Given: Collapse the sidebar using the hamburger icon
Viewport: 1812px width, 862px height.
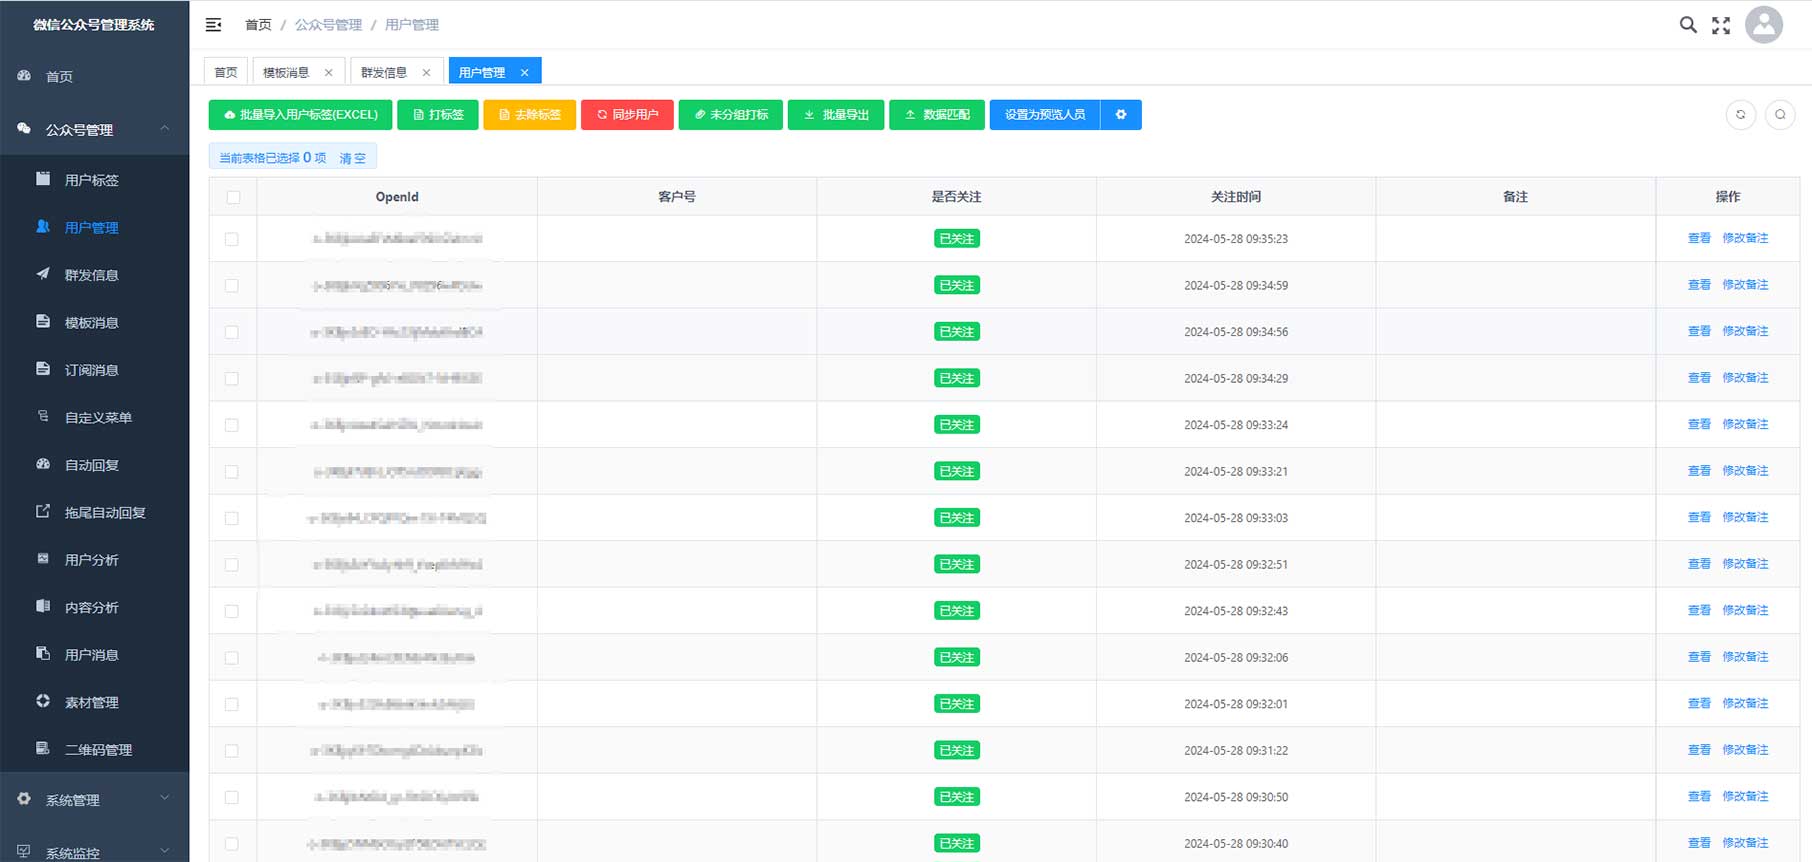Looking at the screenshot, I should click(x=213, y=25).
